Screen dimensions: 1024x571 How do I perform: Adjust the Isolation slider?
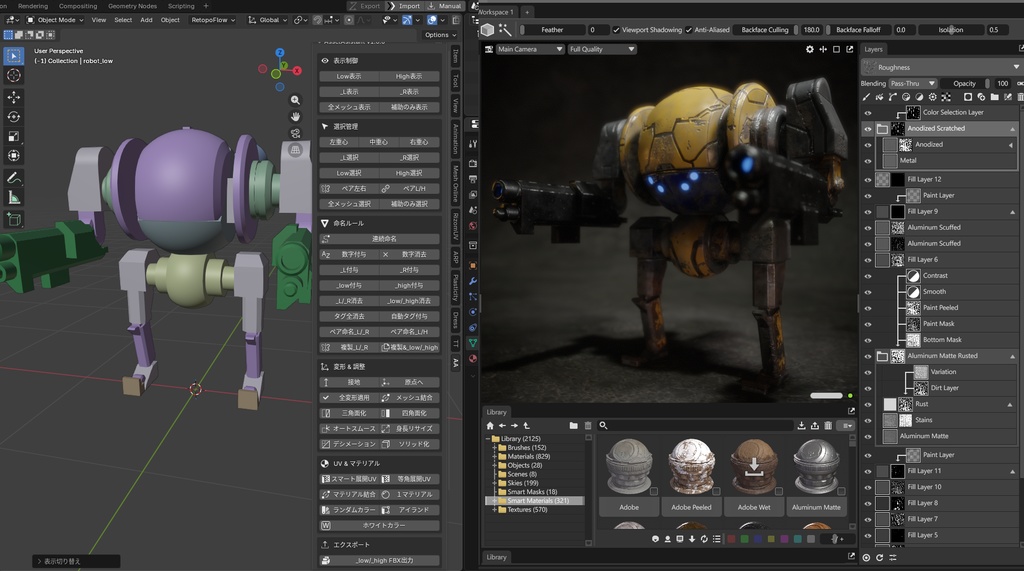coord(951,29)
